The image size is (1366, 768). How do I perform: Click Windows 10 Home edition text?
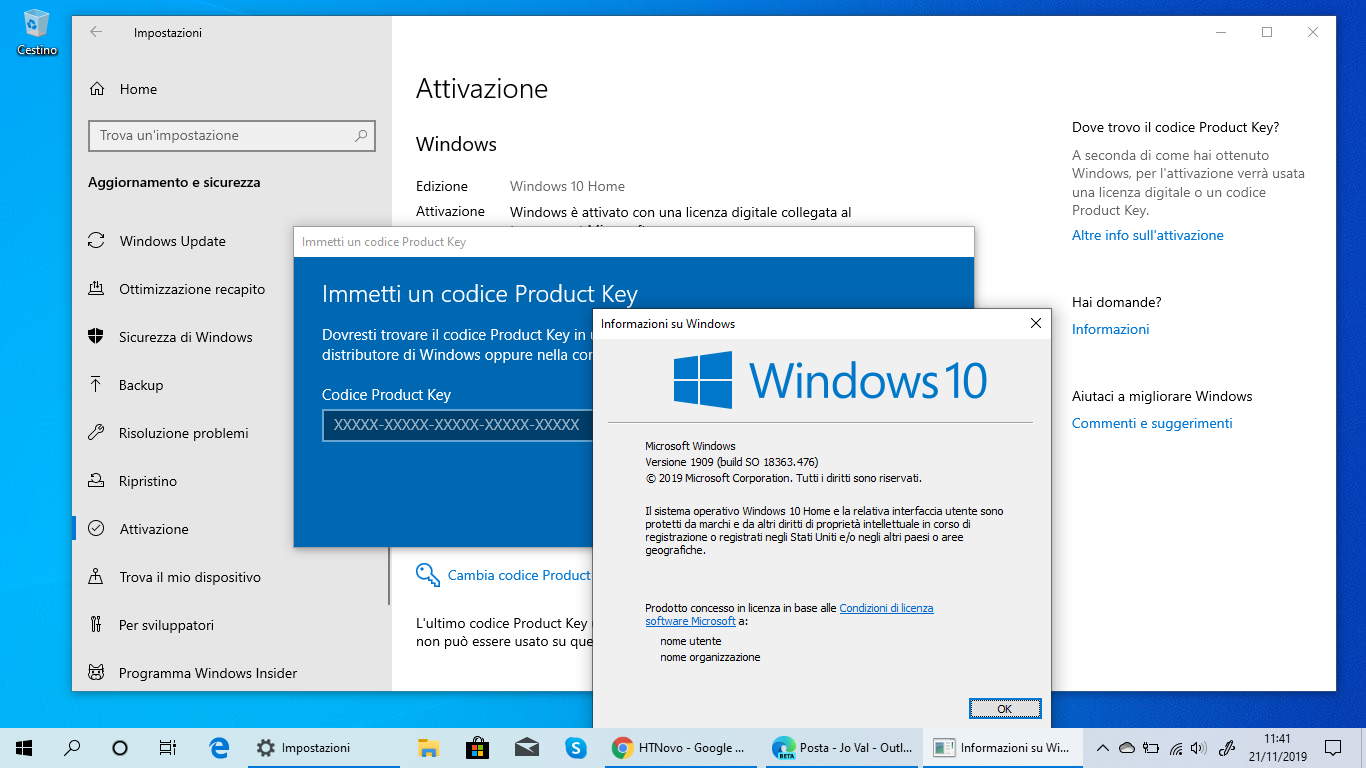point(567,186)
